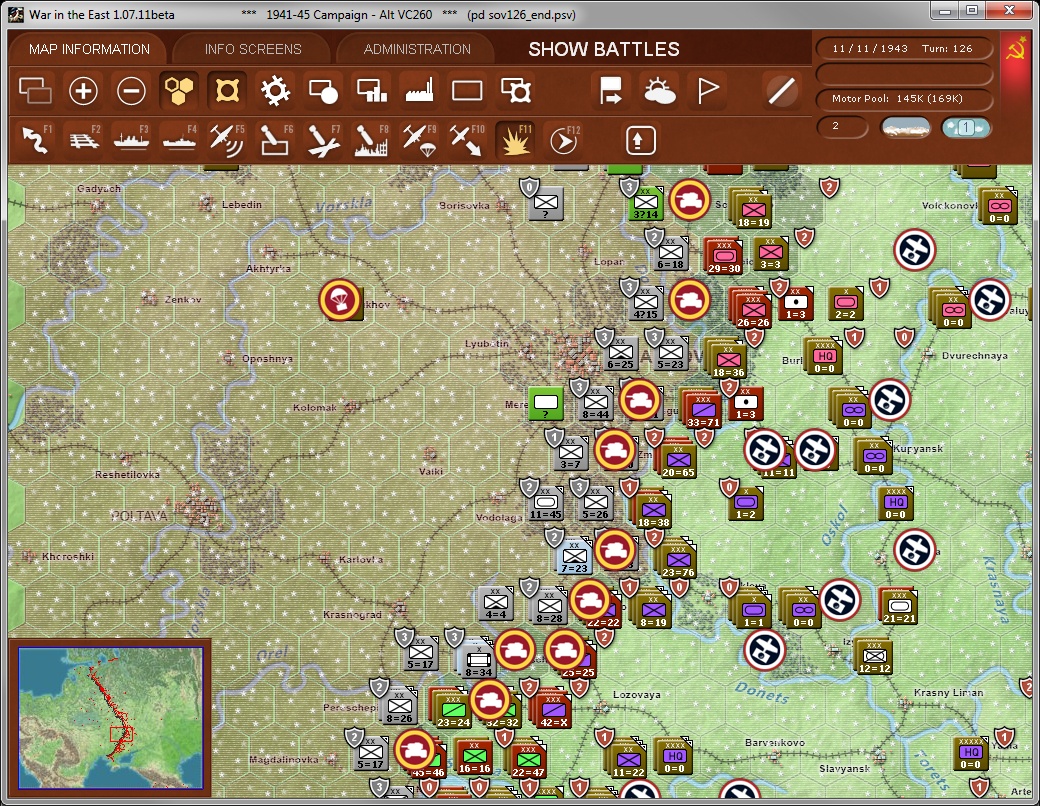Select the F9 air transport mode
Viewport: 1040px width, 806px height.
point(419,140)
